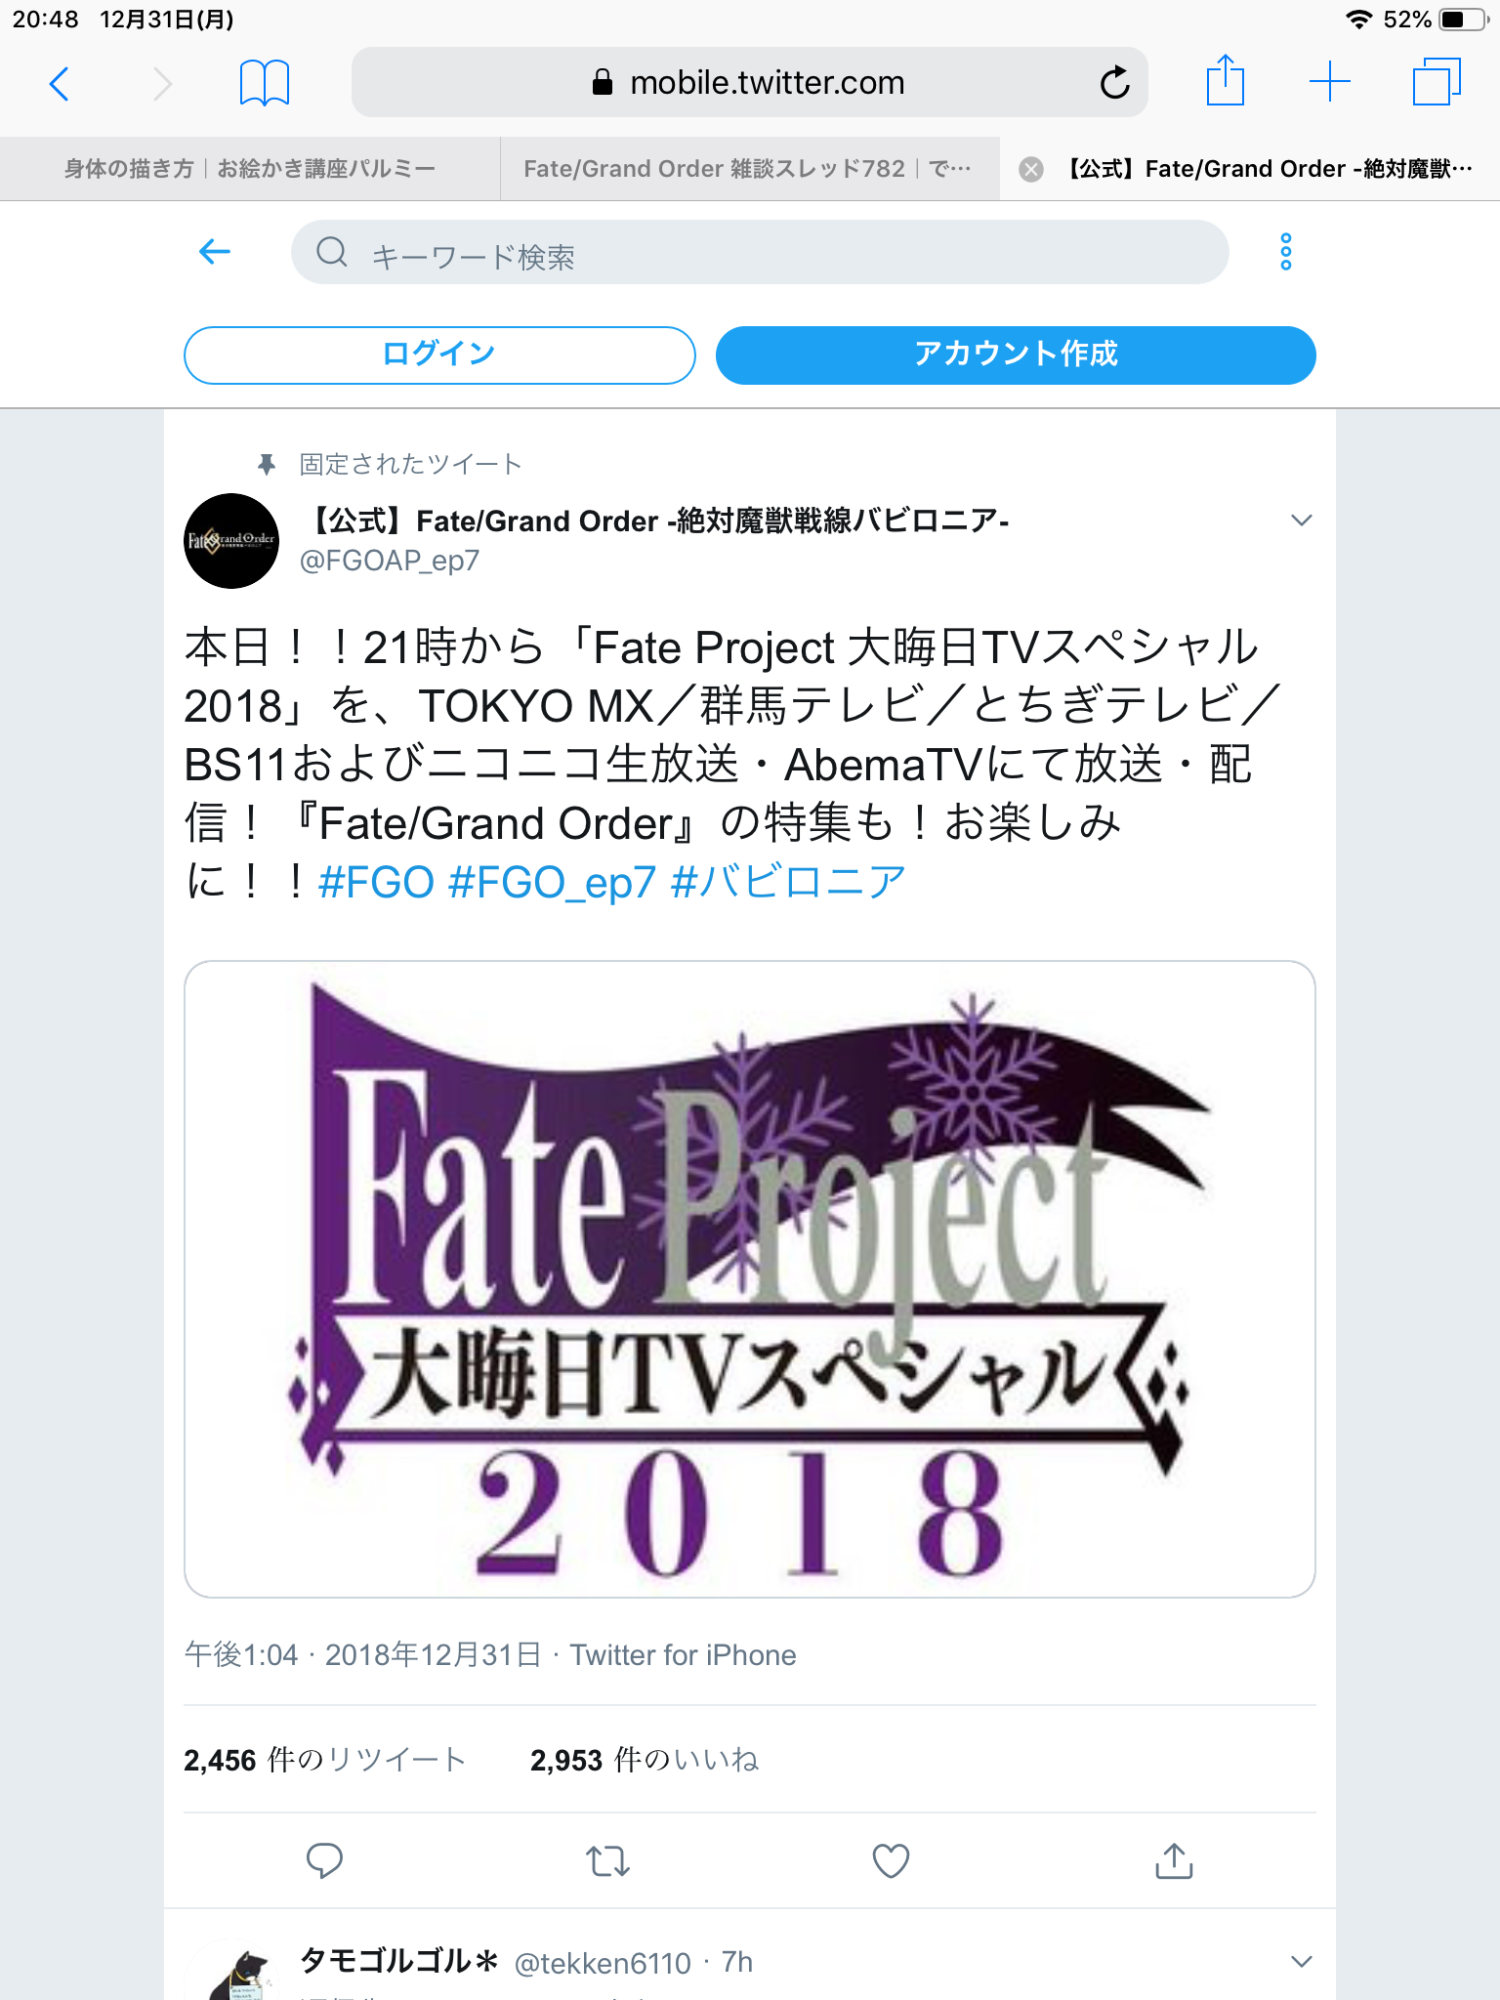Expand chevron menu on pinned tweet
The height and width of the screenshot is (2000, 1500).
pyautogui.click(x=1301, y=520)
